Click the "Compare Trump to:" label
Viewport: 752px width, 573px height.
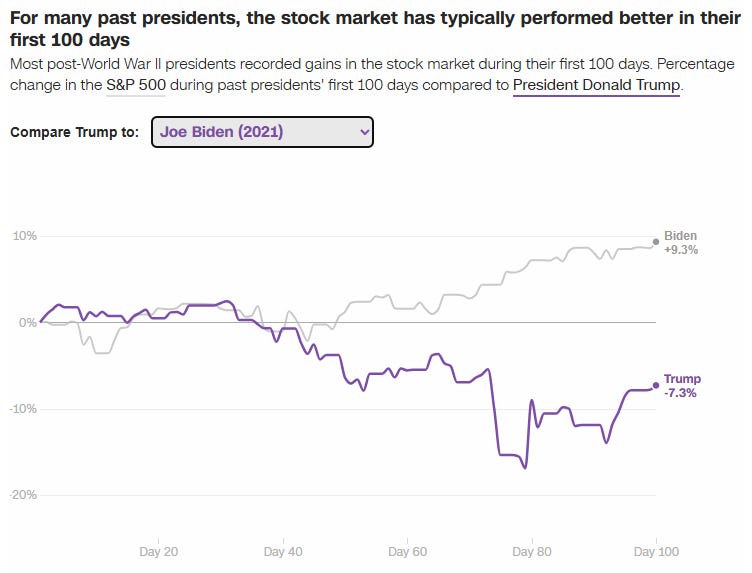75,132
